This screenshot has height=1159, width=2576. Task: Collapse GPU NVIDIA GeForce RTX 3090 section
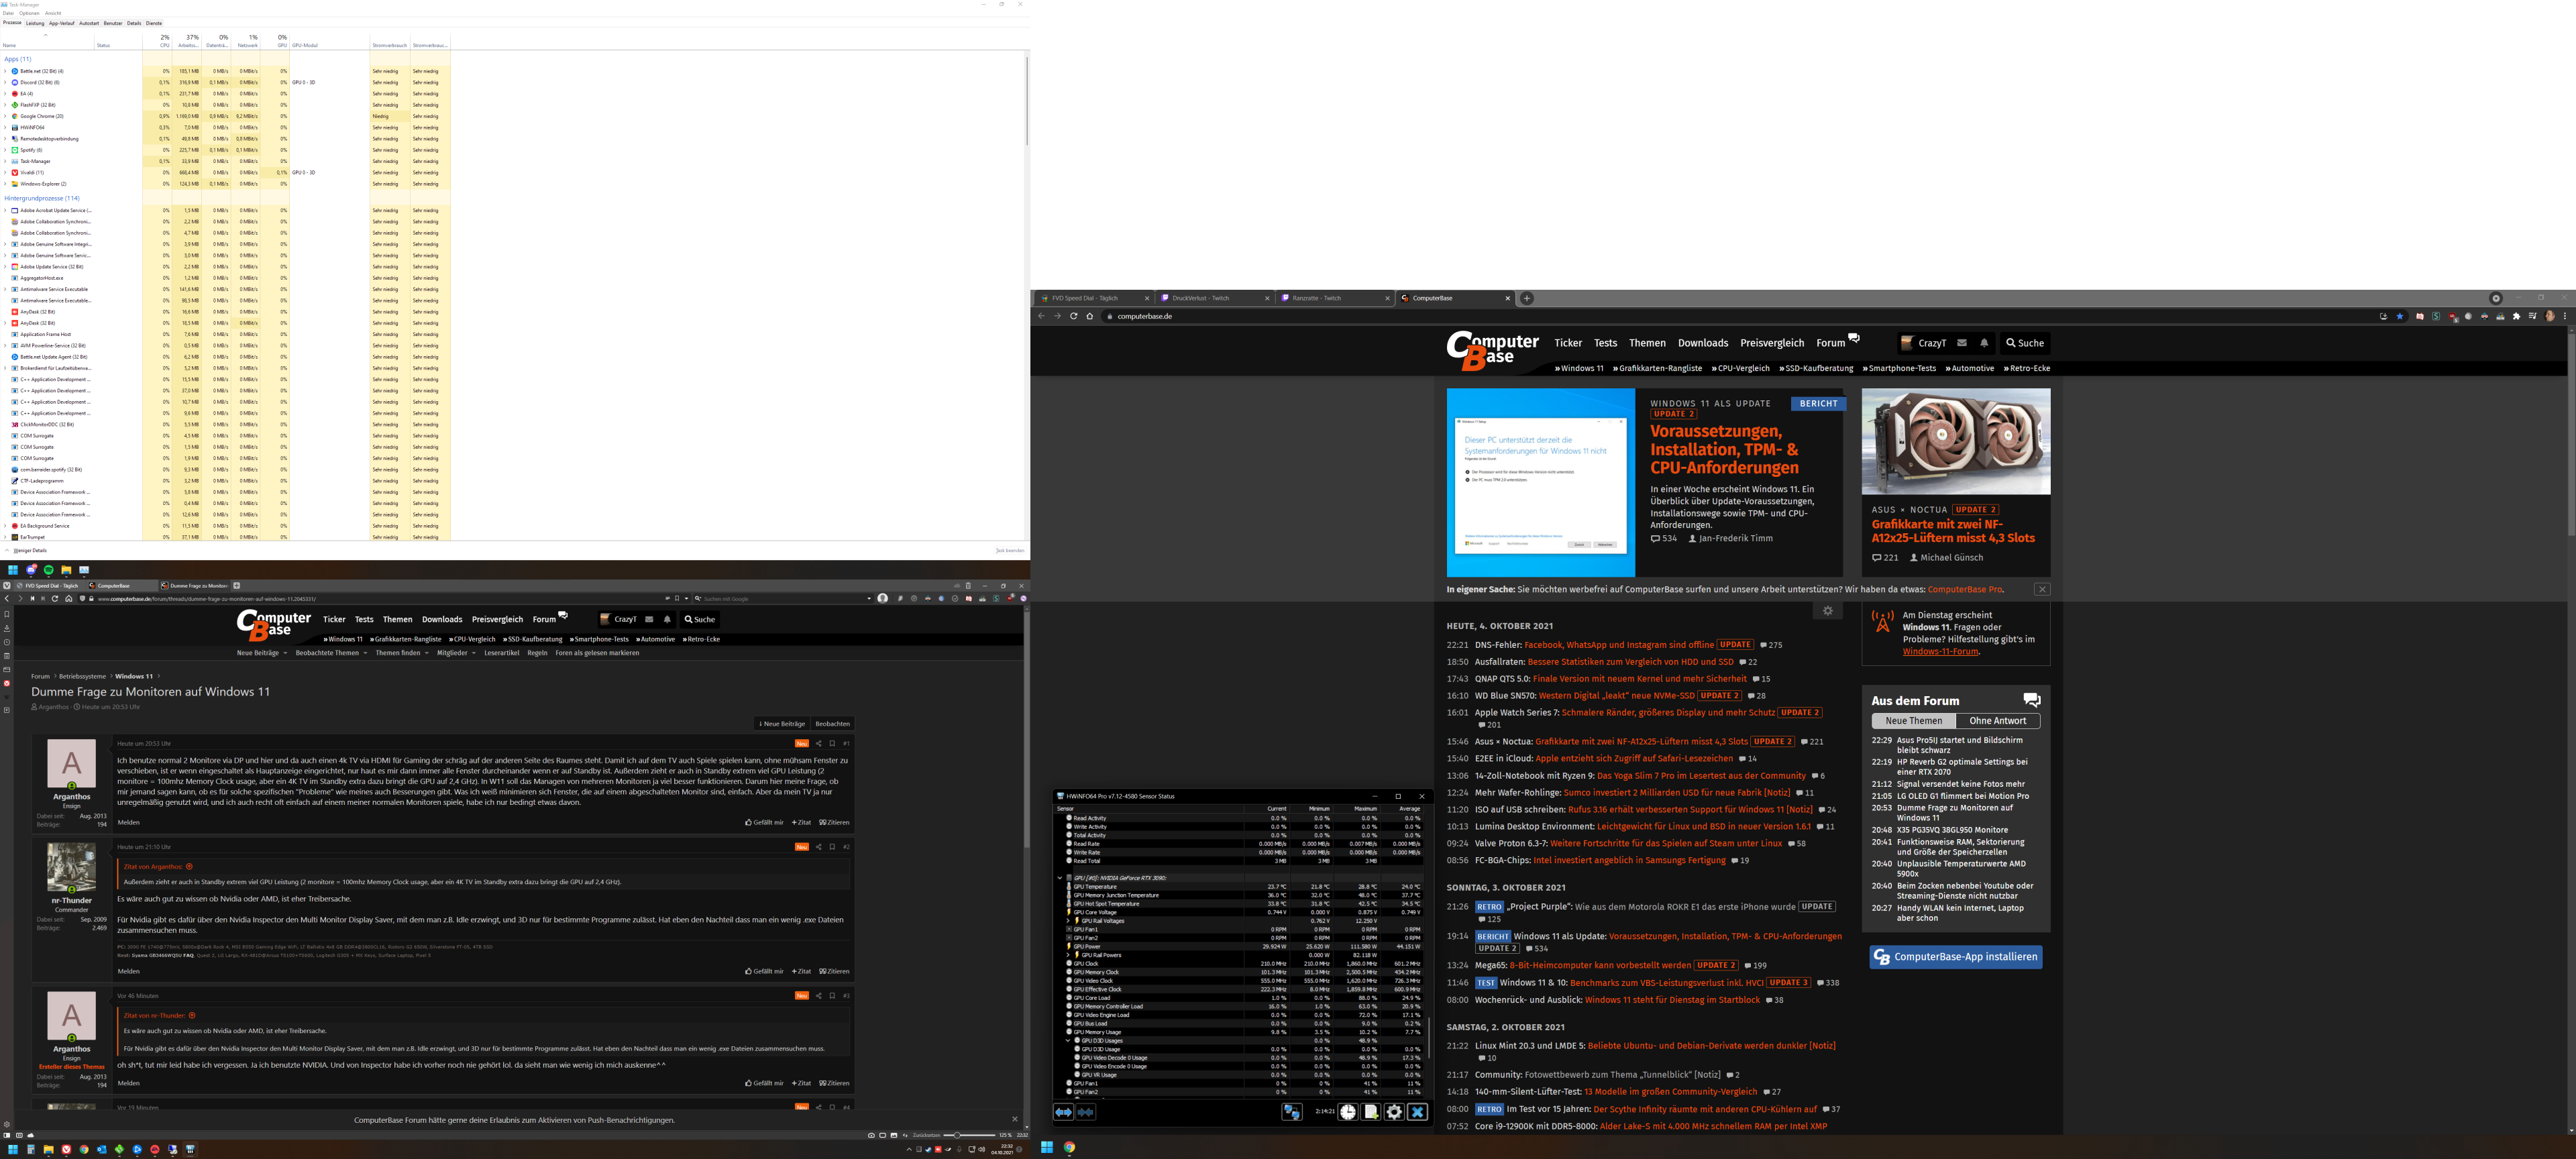pos(1060,878)
